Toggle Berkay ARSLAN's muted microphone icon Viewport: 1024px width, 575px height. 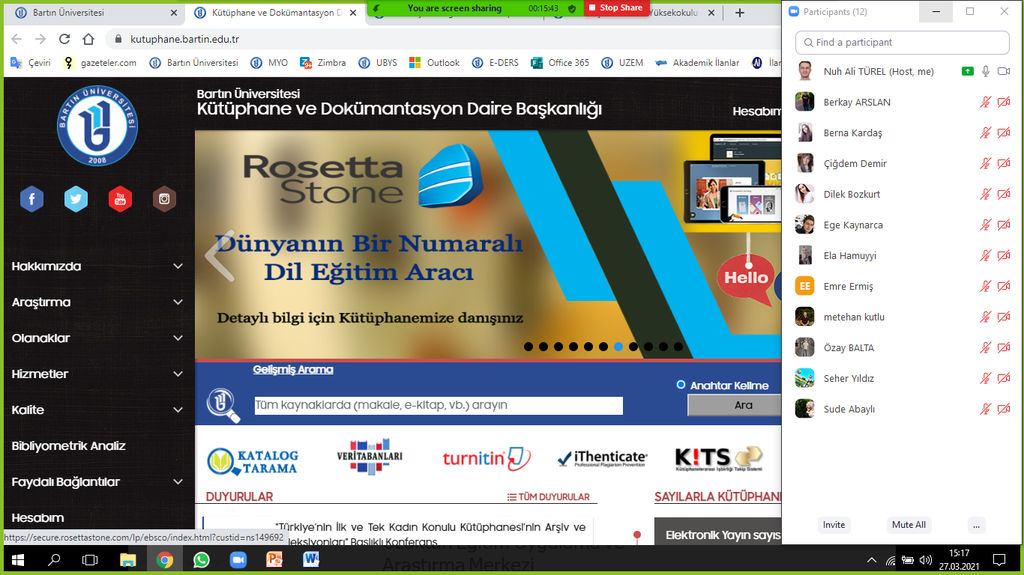[x=985, y=102]
